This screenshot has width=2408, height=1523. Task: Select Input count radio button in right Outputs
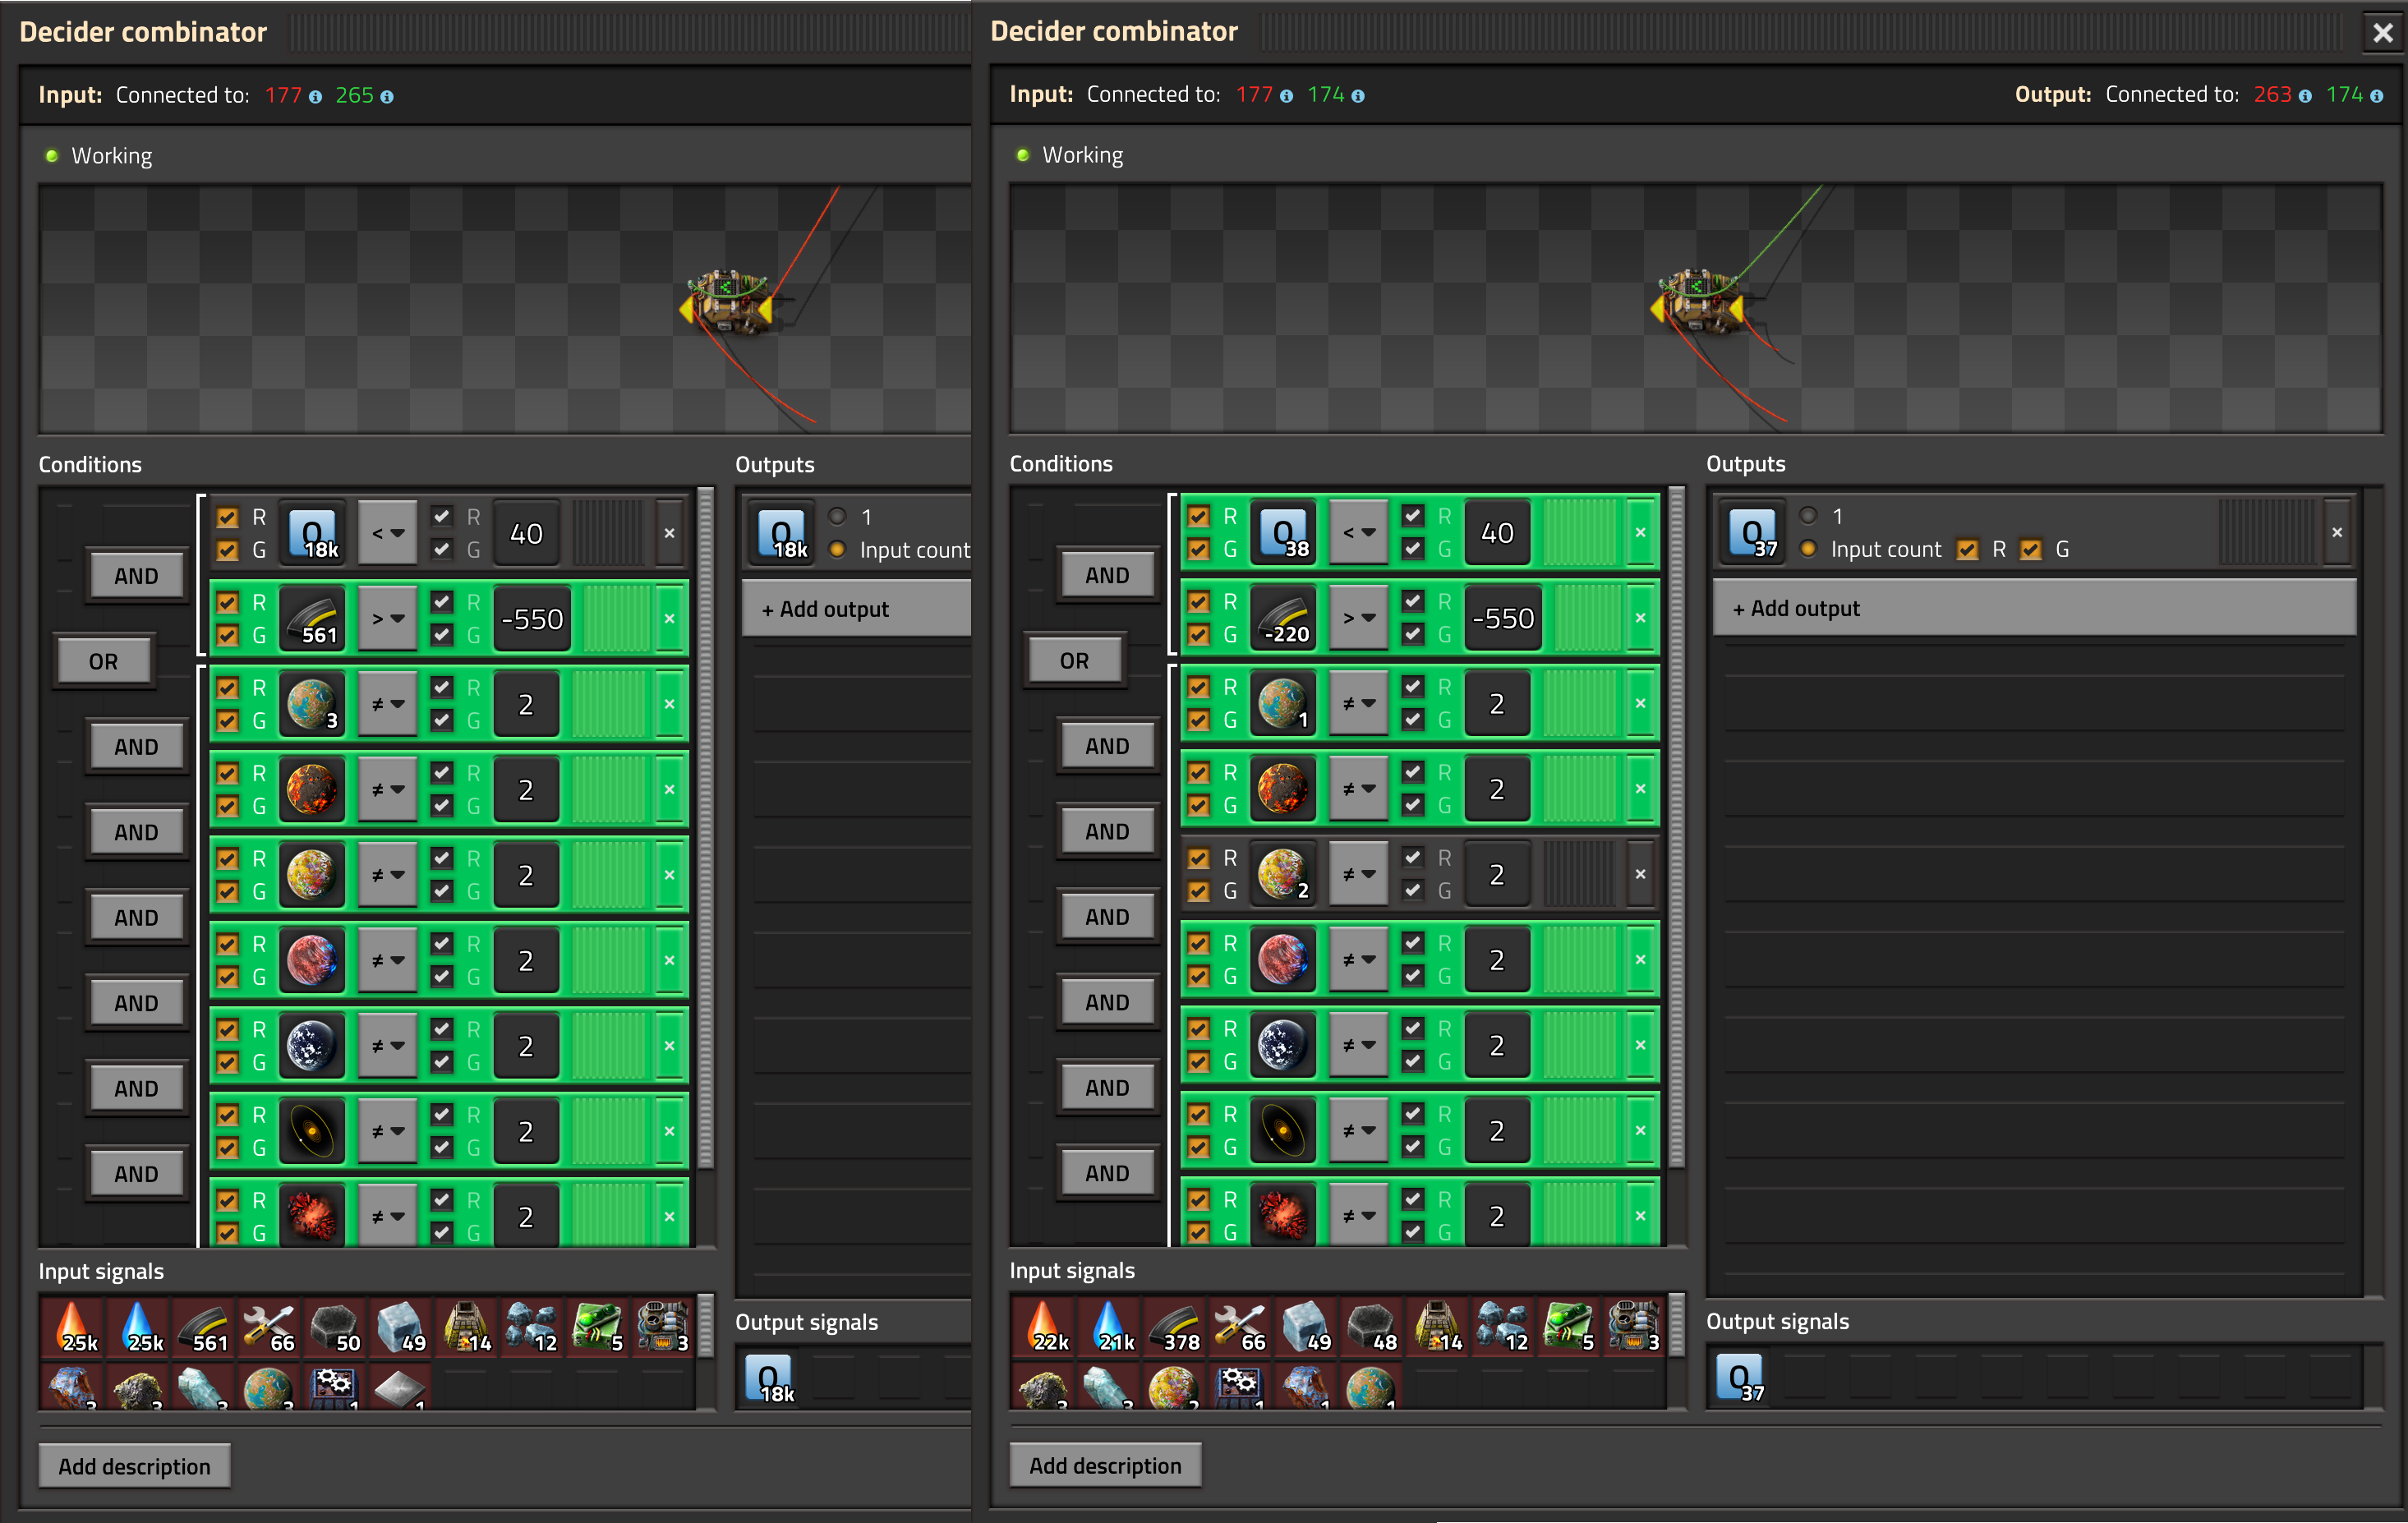pyautogui.click(x=1808, y=549)
